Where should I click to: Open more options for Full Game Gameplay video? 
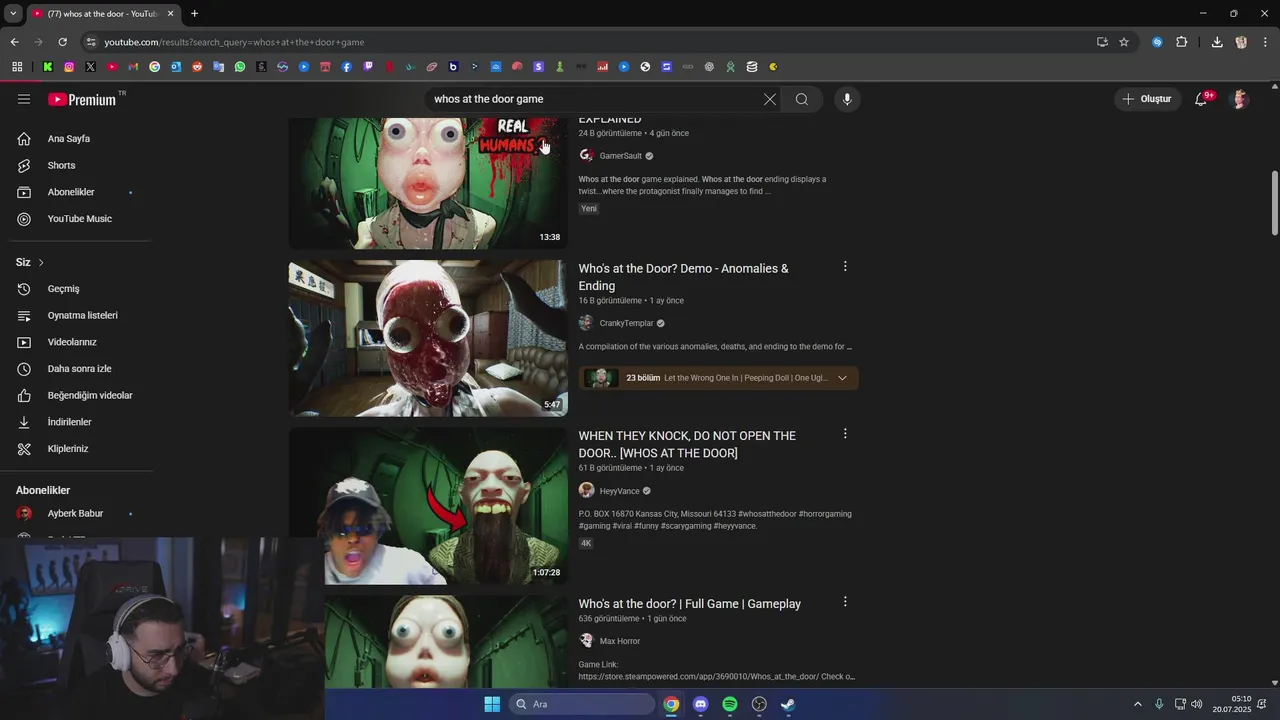[x=845, y=602]
